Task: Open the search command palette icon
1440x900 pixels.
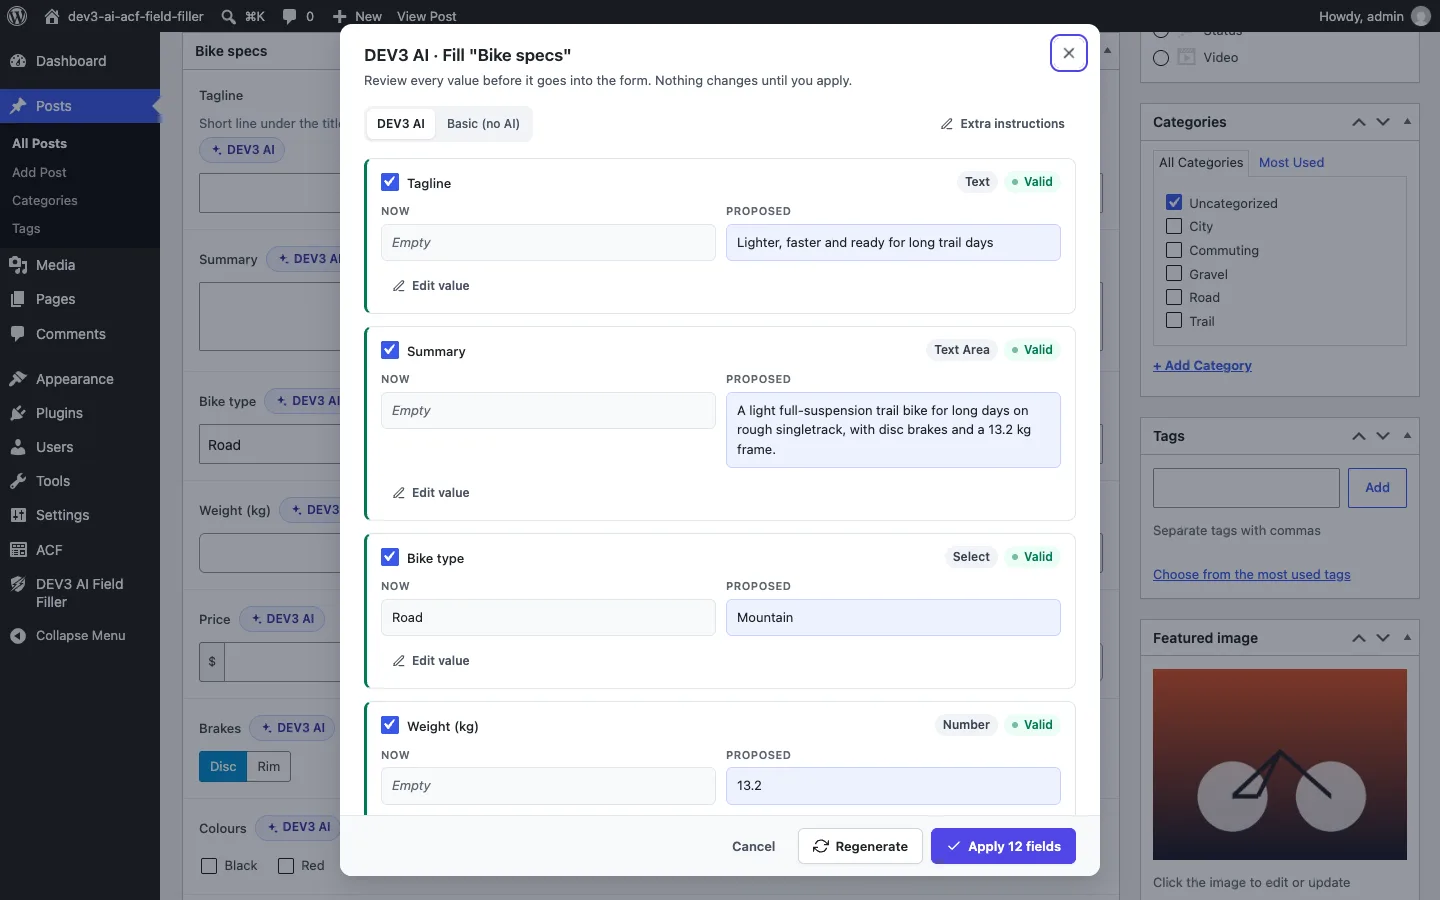Action: click(229, 16)
